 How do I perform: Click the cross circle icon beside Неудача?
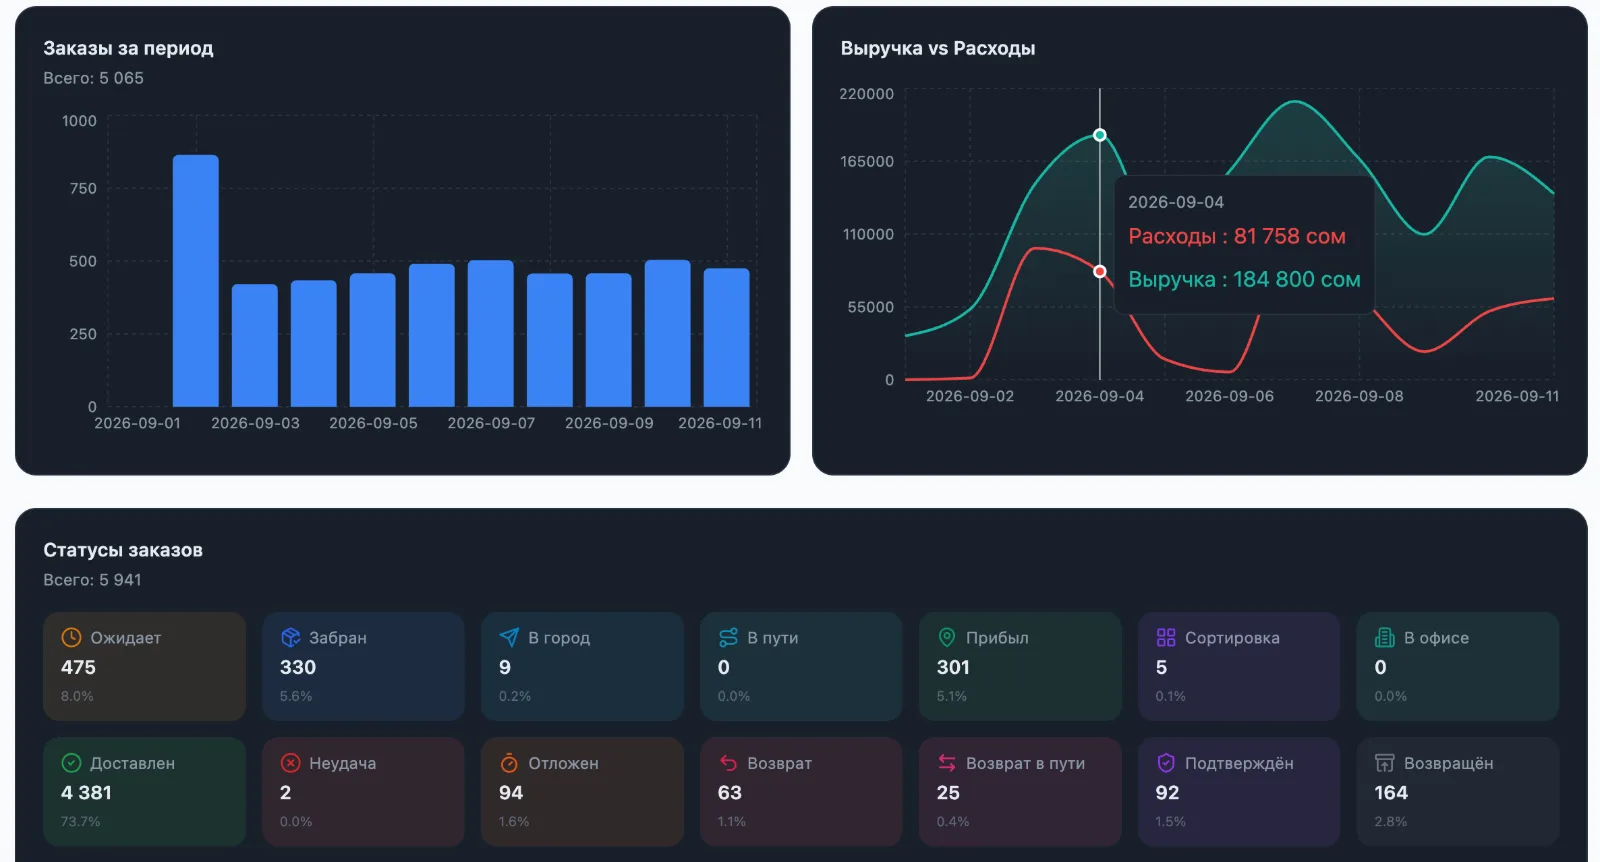(x=290, y=763)
